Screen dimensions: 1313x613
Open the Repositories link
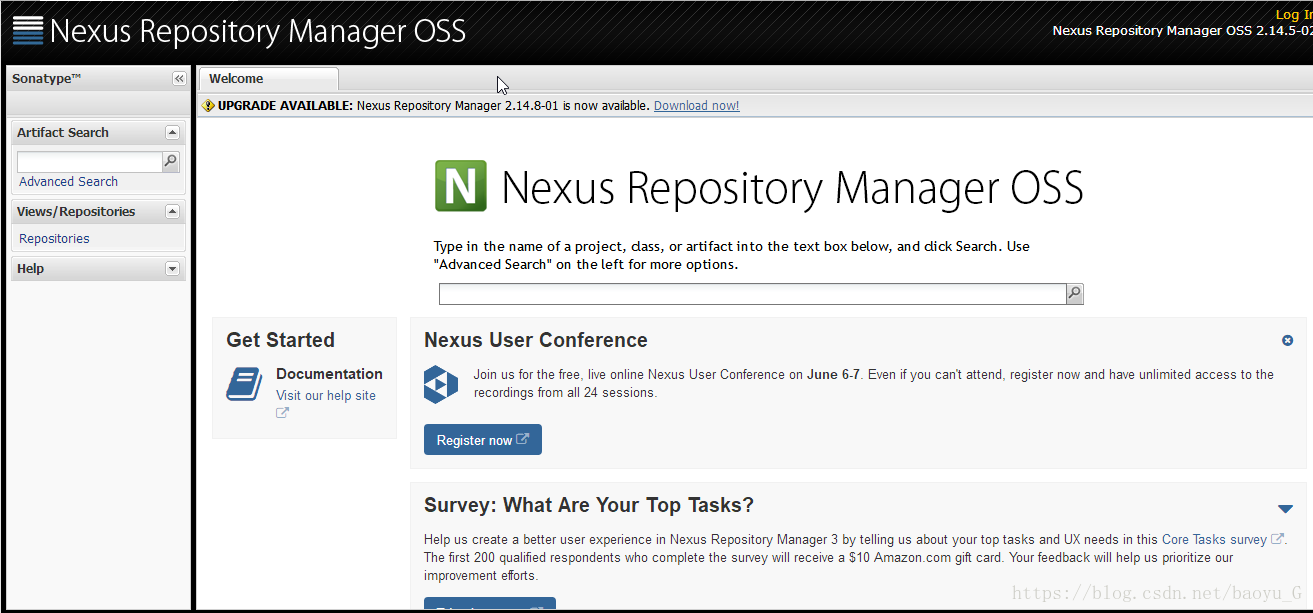(x=54, y=239)
